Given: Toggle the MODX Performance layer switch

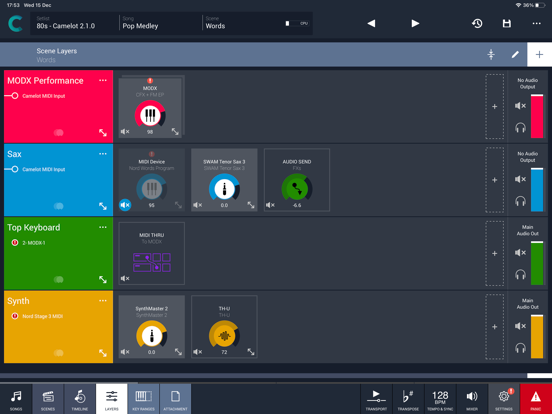Looking at the screenshot, I should coord(58,133).
